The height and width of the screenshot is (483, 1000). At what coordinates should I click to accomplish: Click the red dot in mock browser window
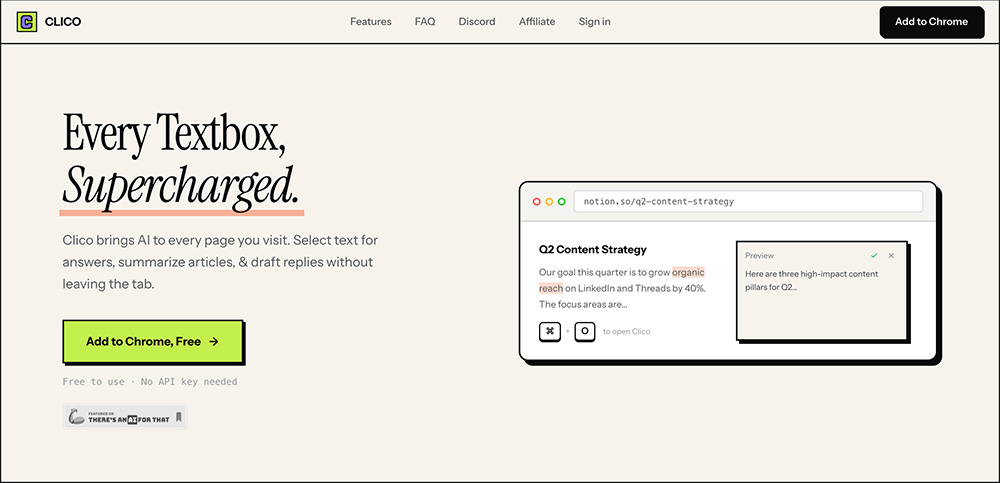pyautogui.click(x=537, y=201)
